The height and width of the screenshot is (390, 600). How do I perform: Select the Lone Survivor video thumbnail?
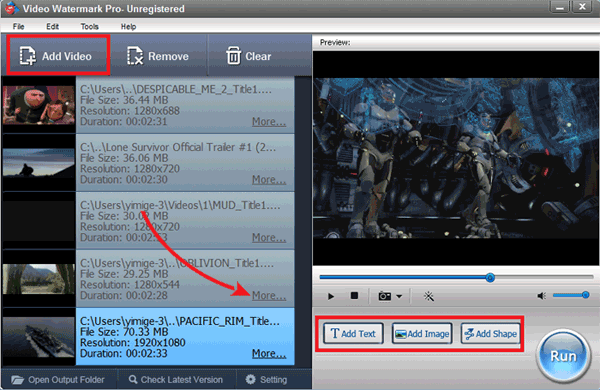pyautogui.click(x=39, y=163)
